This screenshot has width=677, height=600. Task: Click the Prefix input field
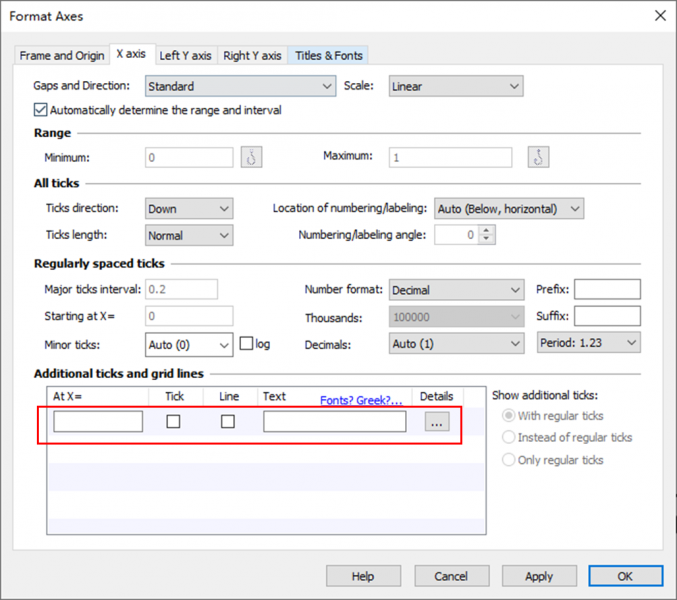click(607, 289)
